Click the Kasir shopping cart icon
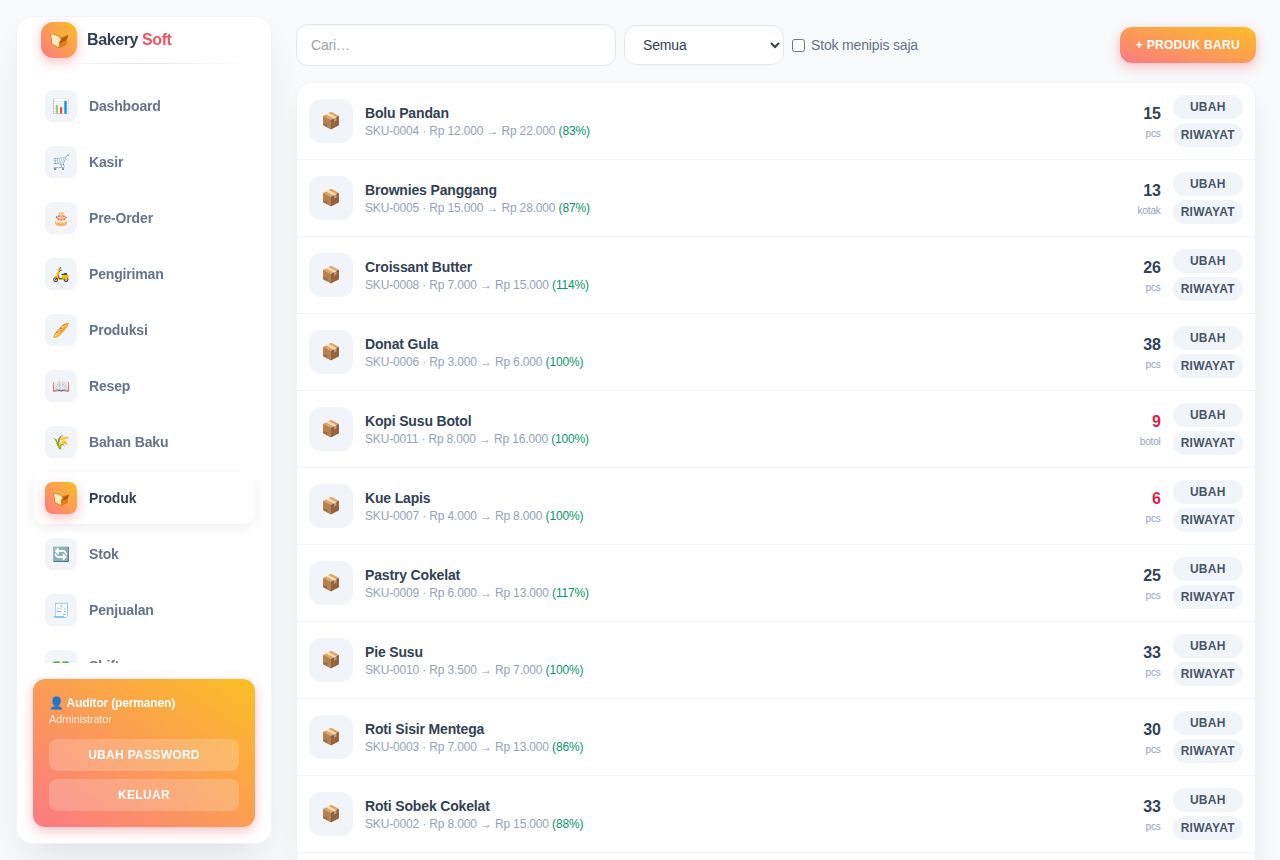1280x860 pixels. click(x=61, y=162)
